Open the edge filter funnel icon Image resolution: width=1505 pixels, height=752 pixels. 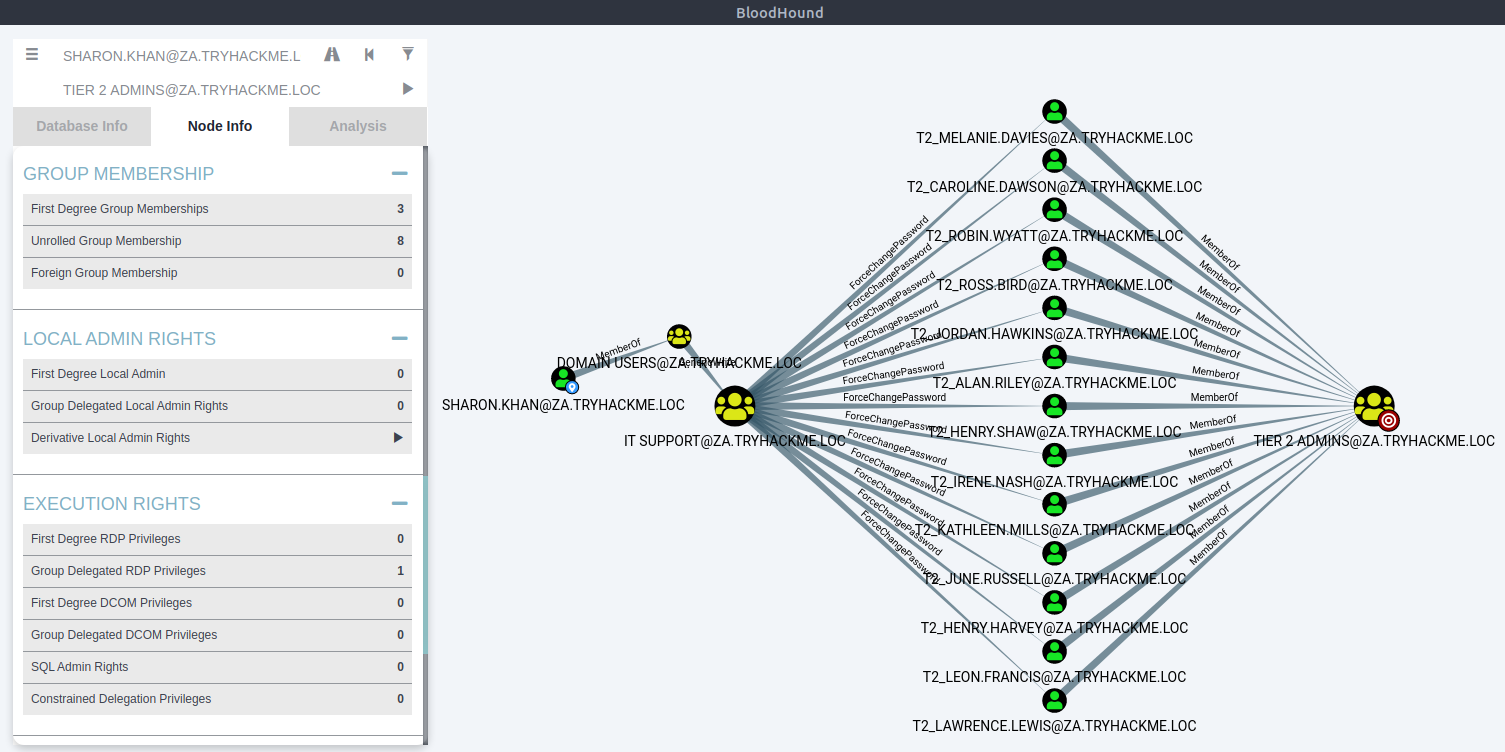click(x=408, y=55)
